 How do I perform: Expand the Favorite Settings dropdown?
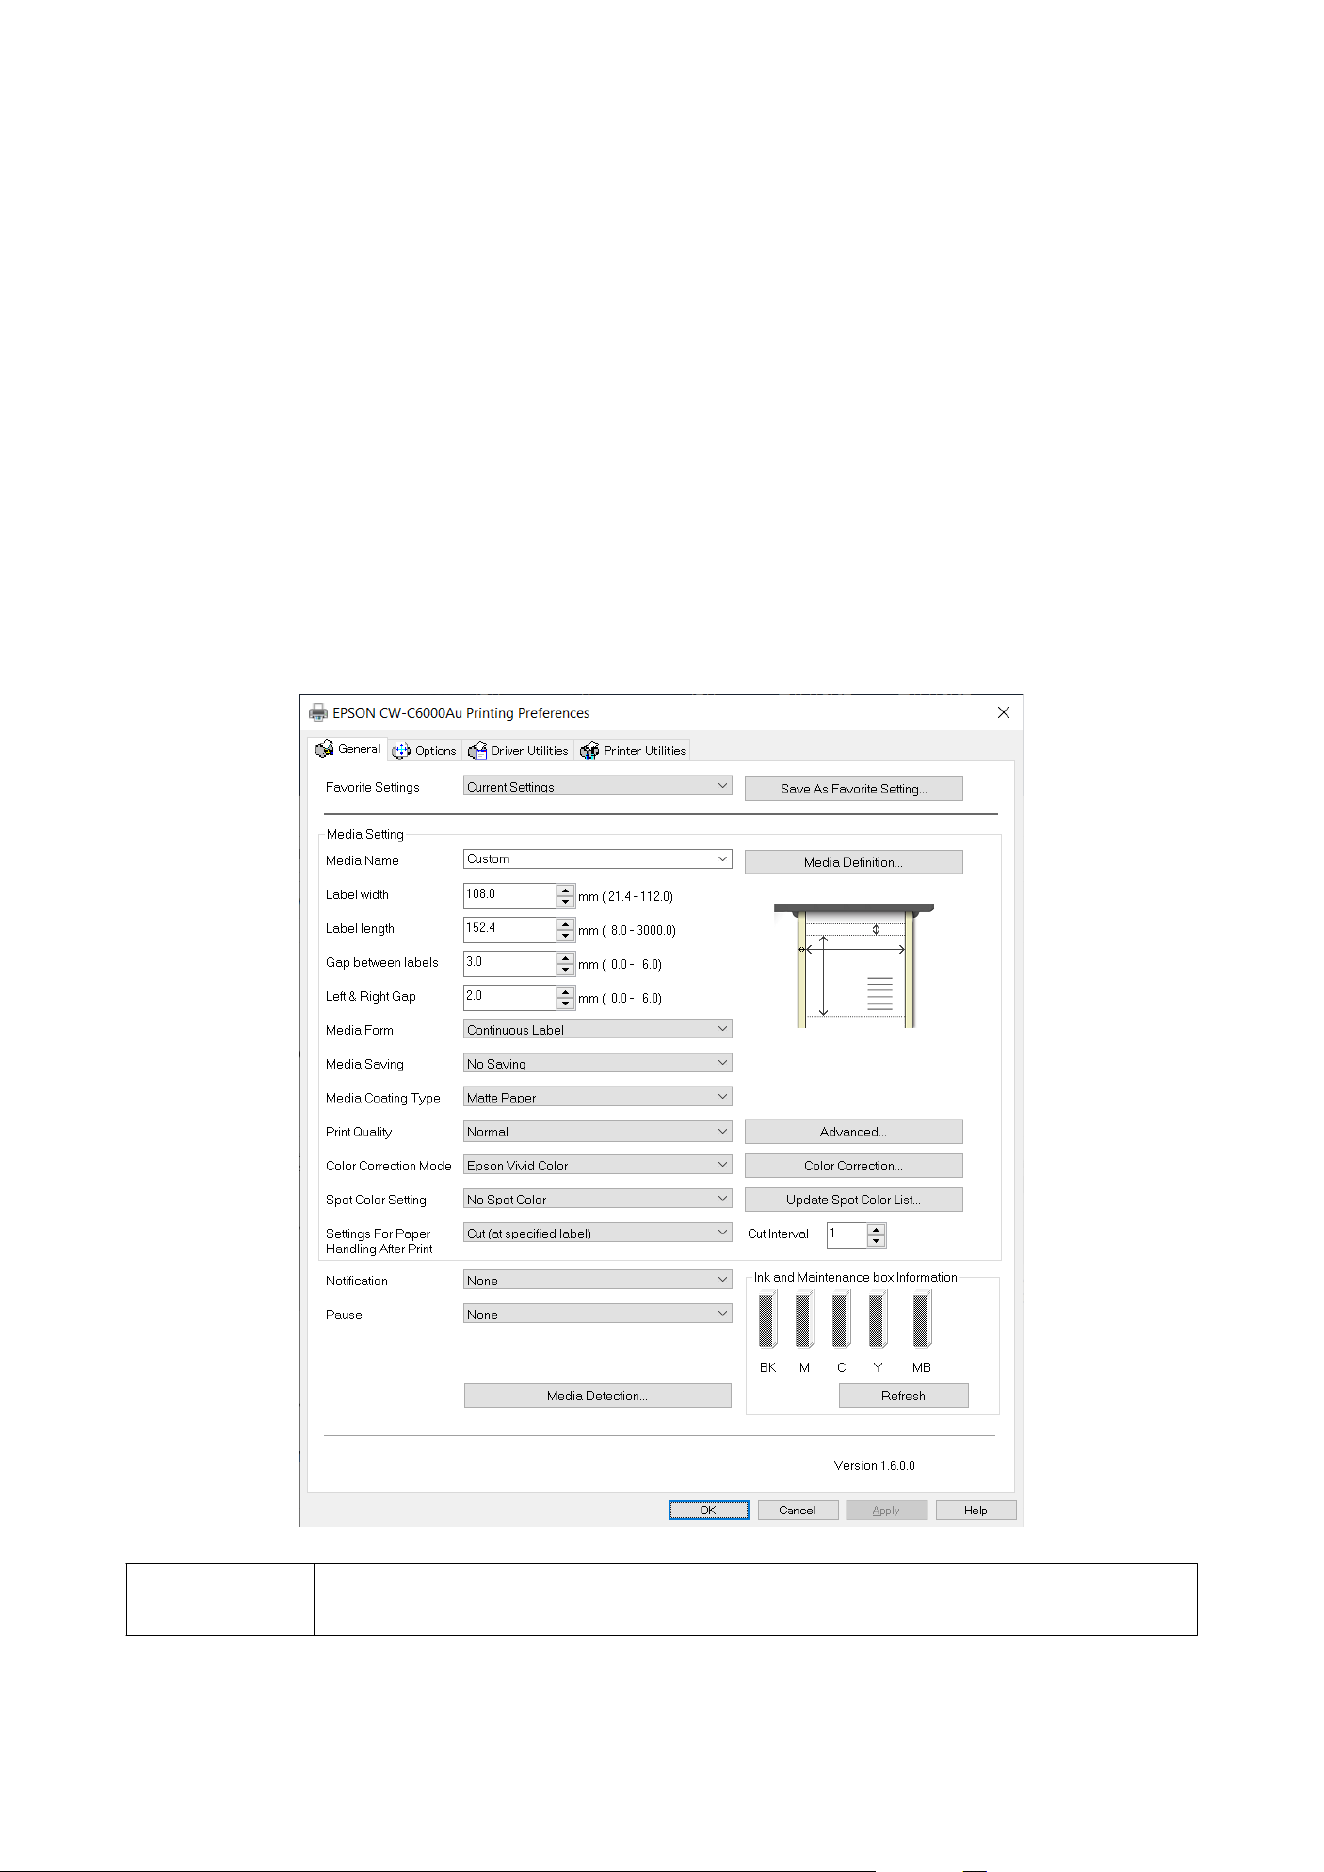(x=598, y=787)
